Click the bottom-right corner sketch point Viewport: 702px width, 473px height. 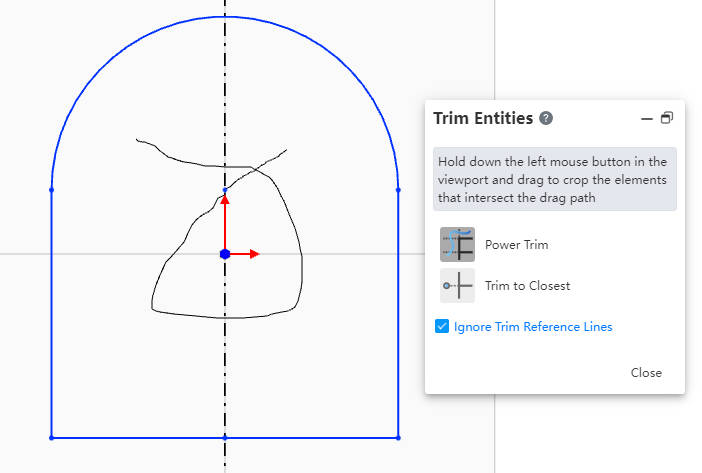coord(398,438)
